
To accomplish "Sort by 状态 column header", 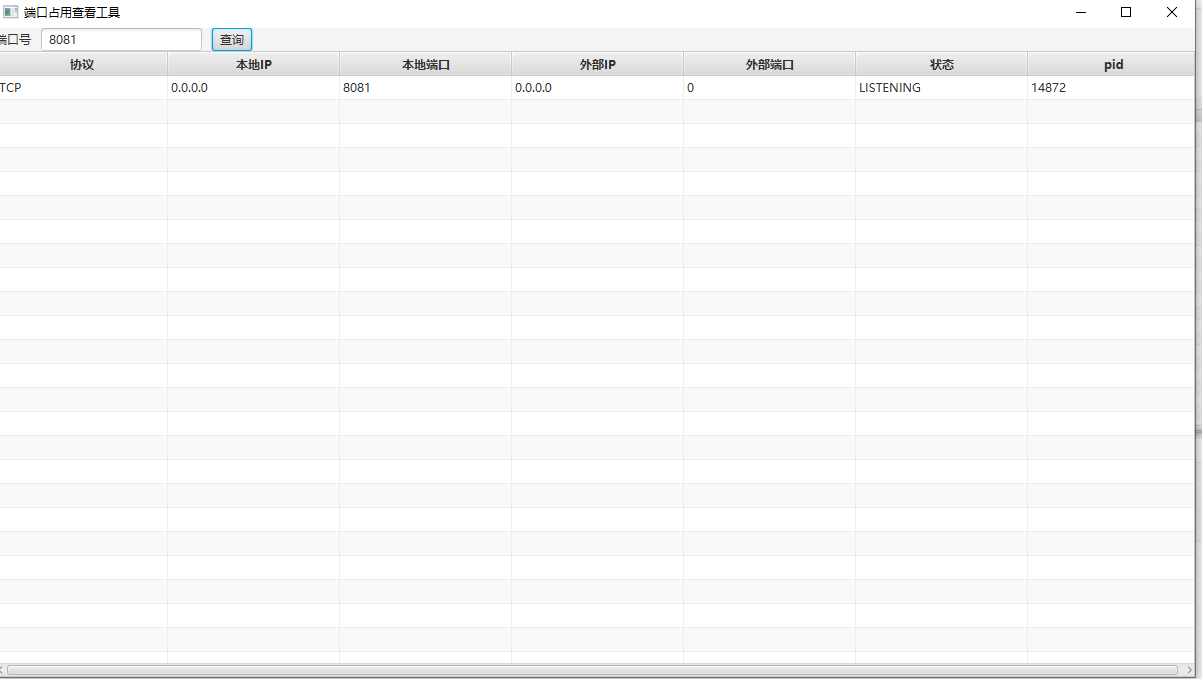I will 941,64.
